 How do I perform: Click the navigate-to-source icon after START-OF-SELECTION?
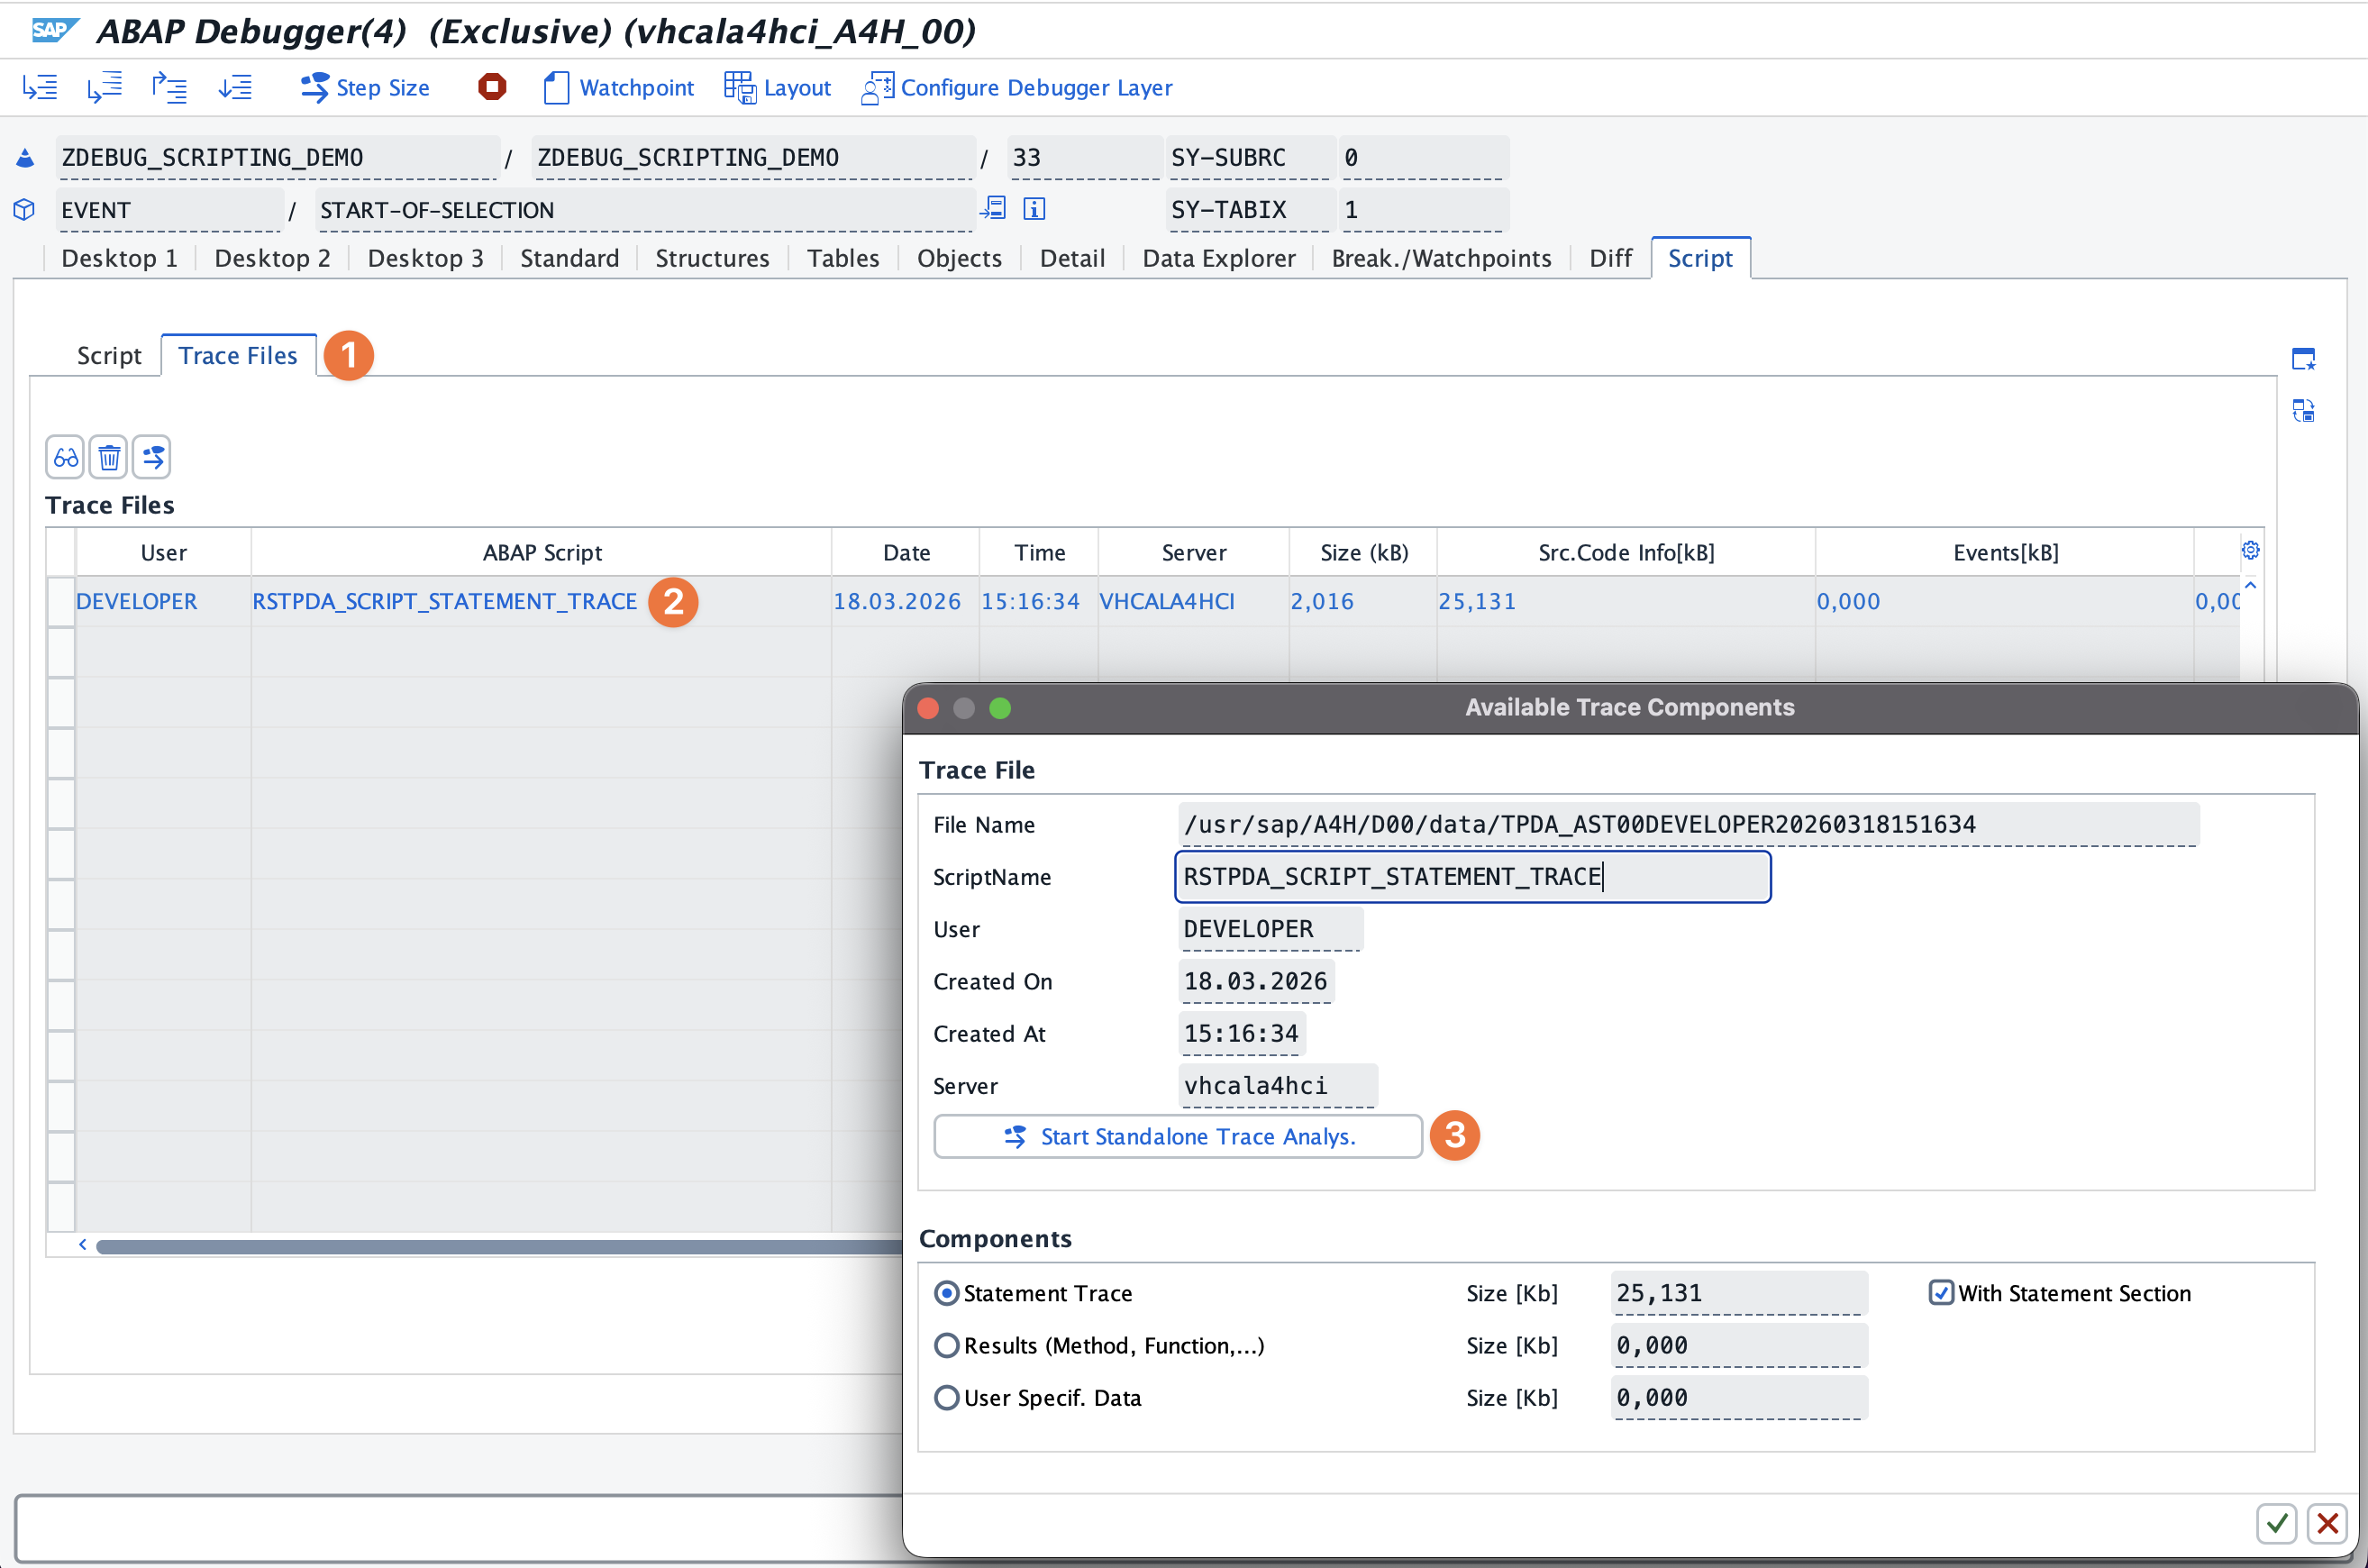coord(993,208)
